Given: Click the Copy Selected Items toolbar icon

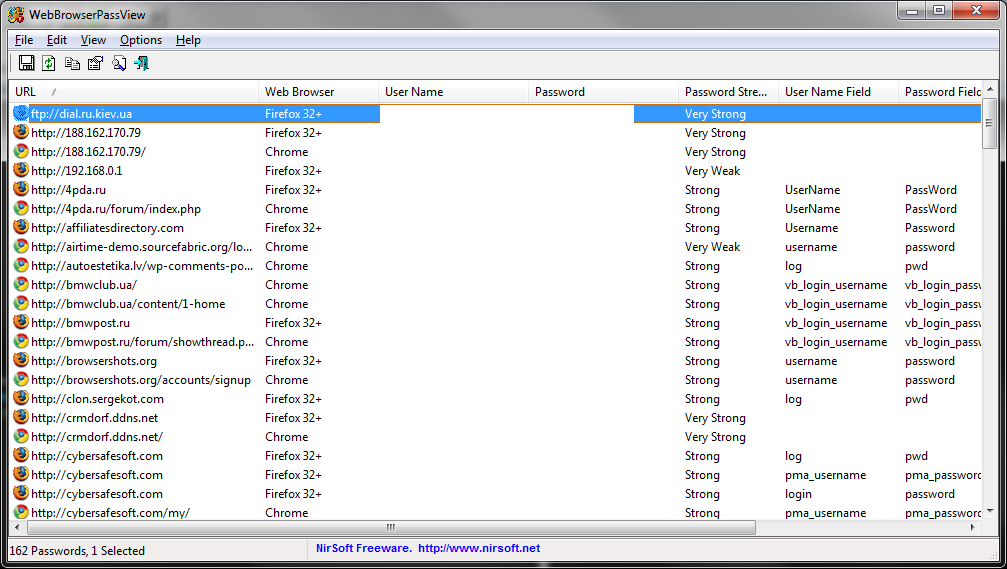Looking at the screenshot, I should [73, 63].
